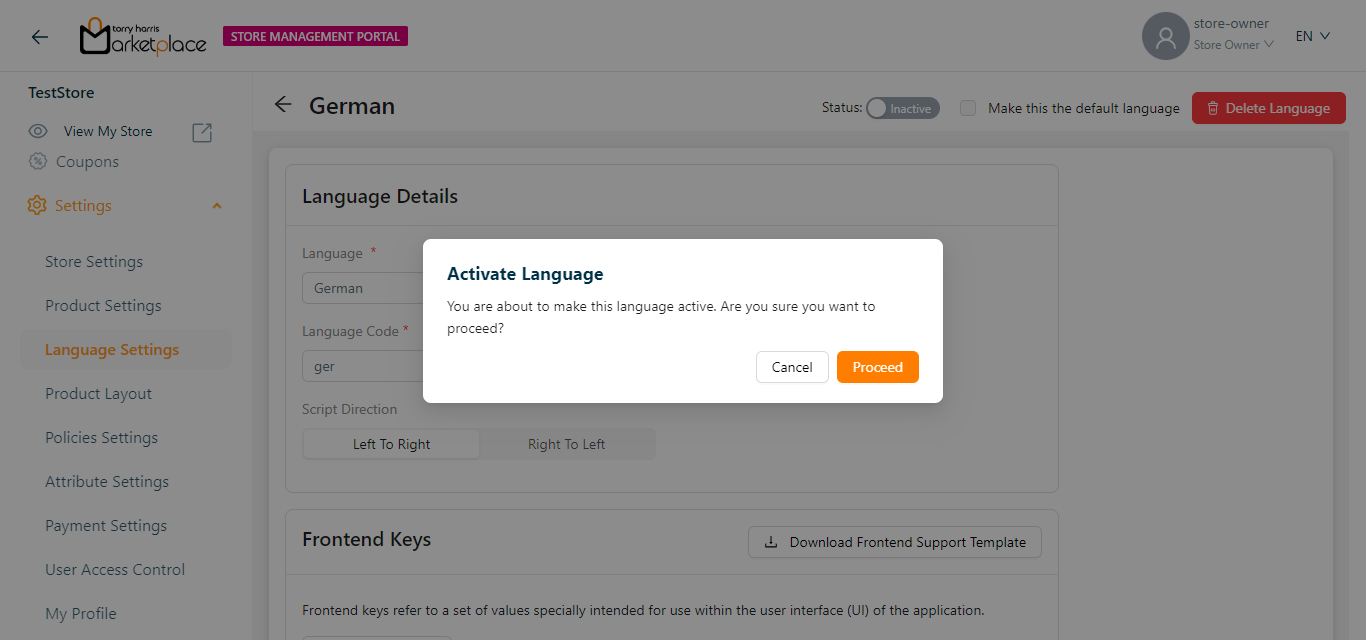Open Product Settings in sidebar

coord(103,306)
